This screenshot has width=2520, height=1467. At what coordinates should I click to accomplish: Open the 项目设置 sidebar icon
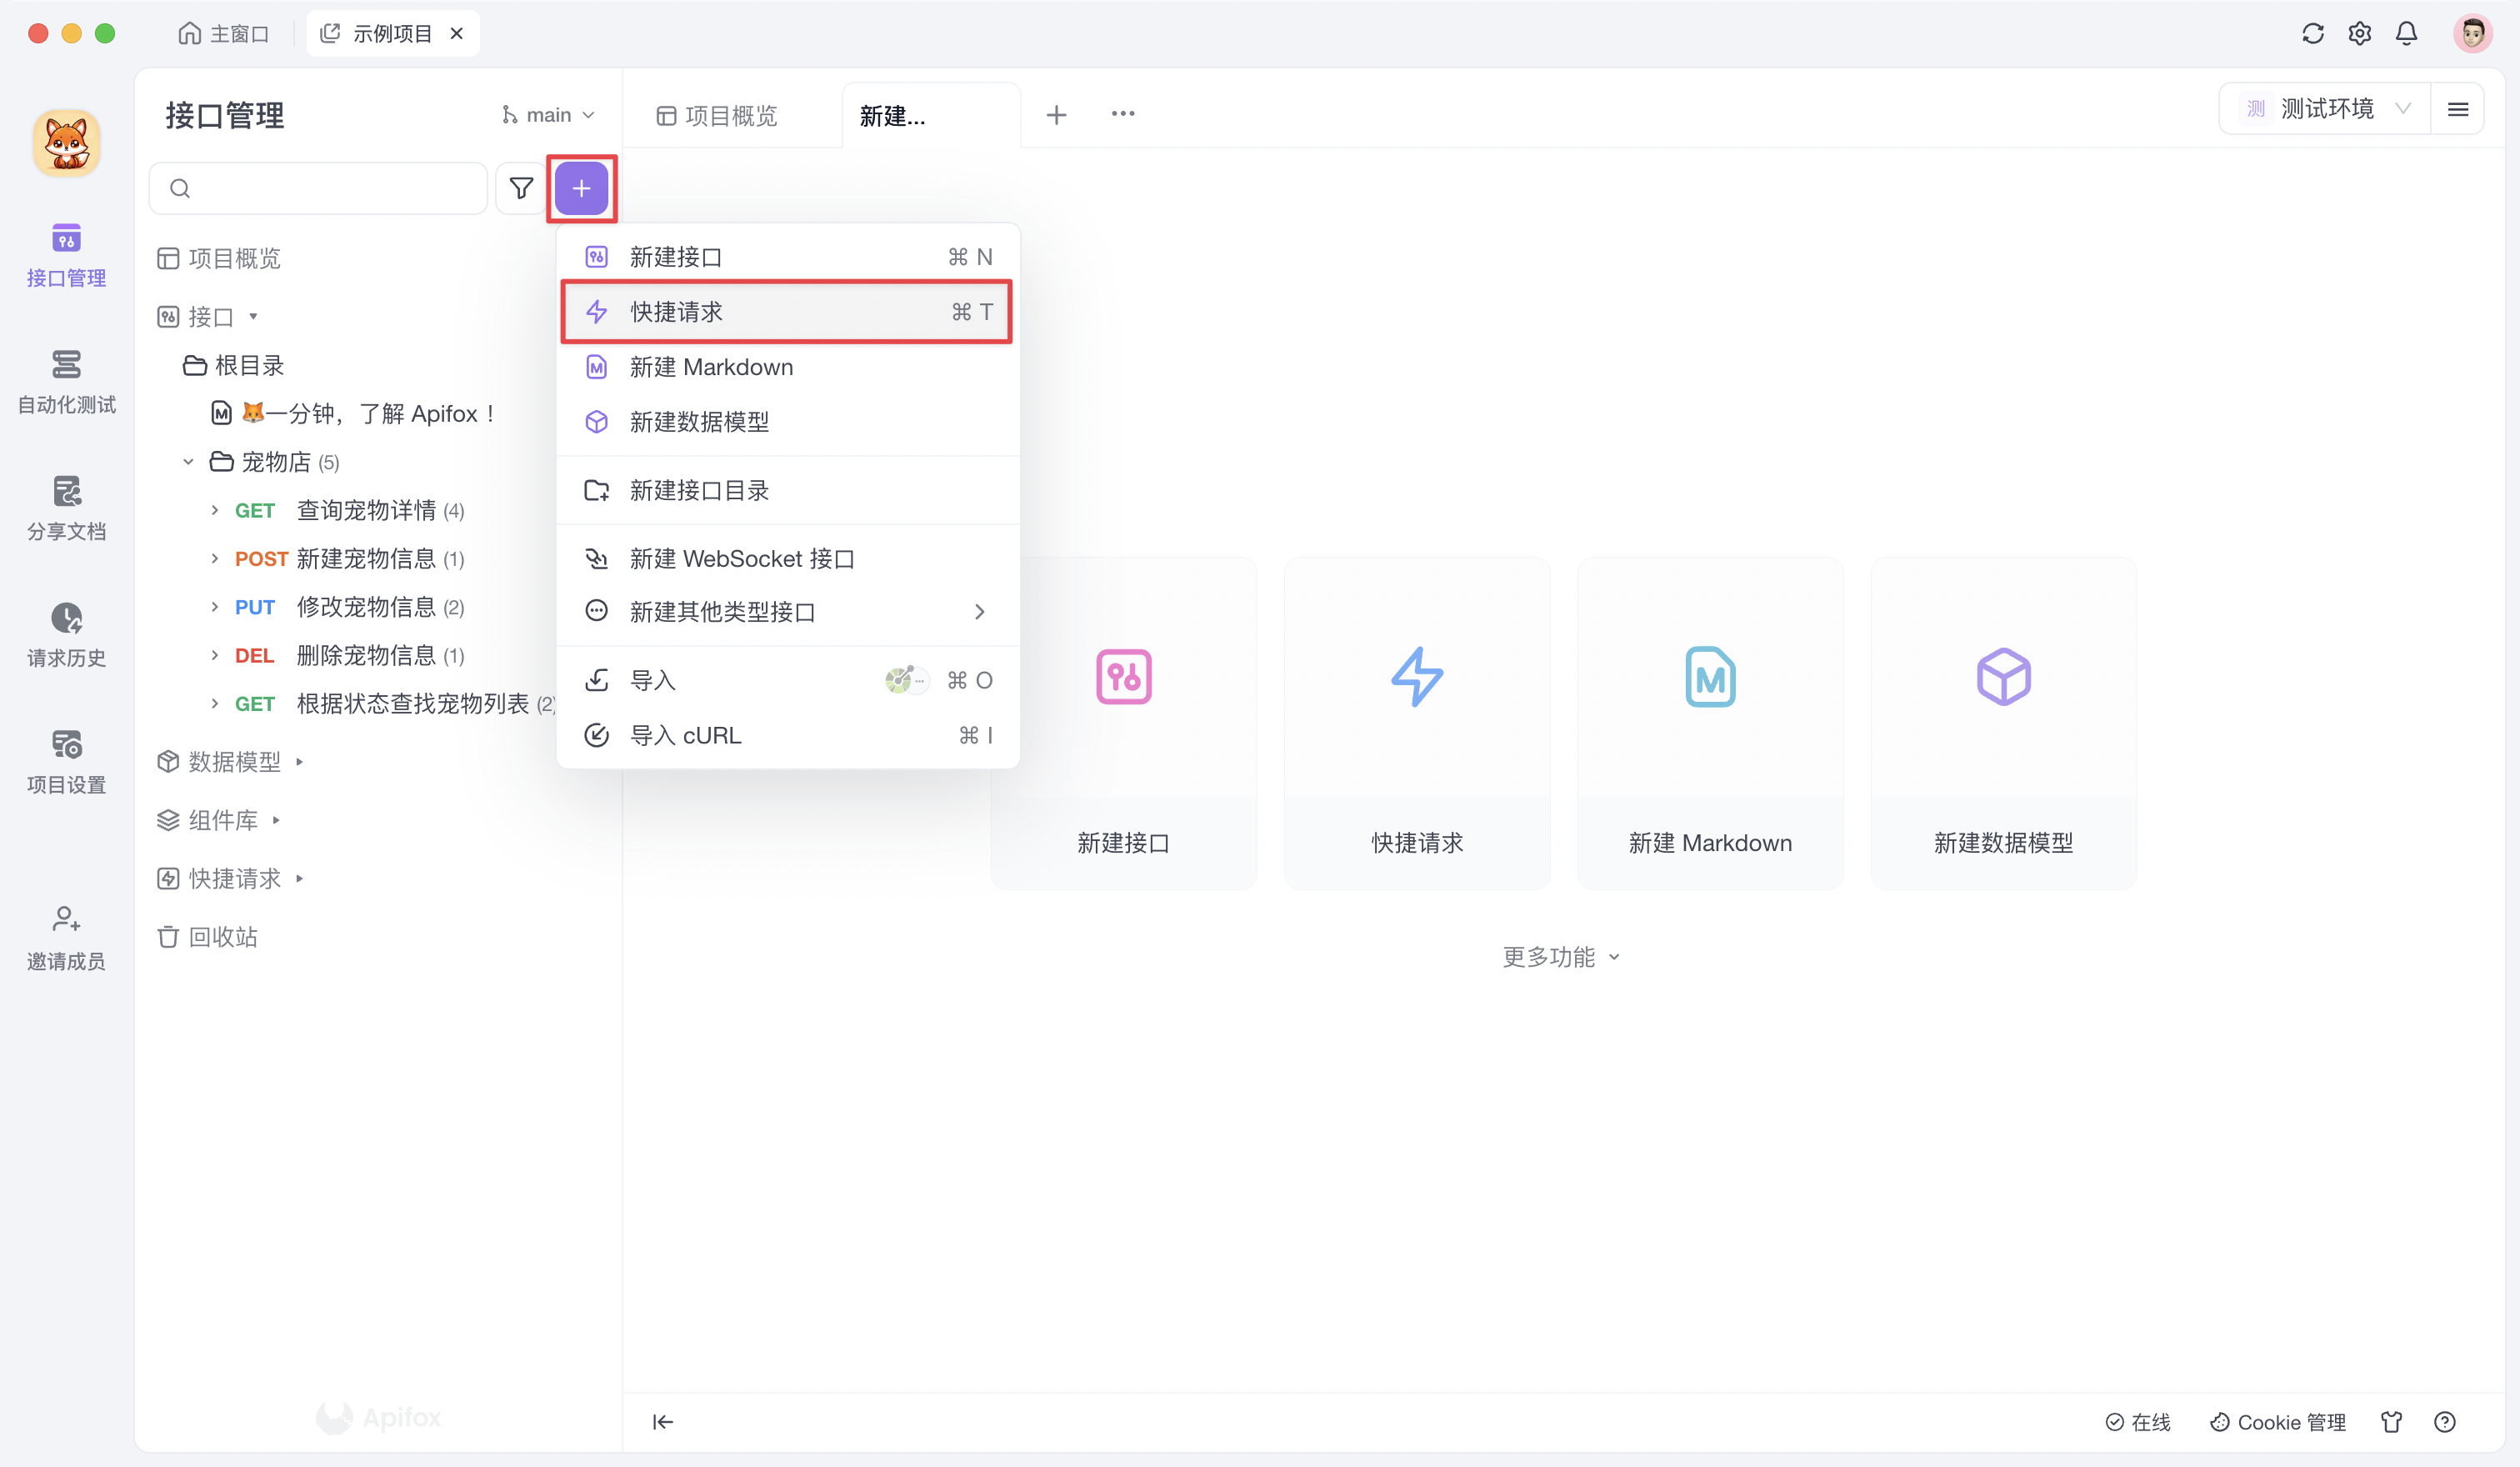coord(66,759)
